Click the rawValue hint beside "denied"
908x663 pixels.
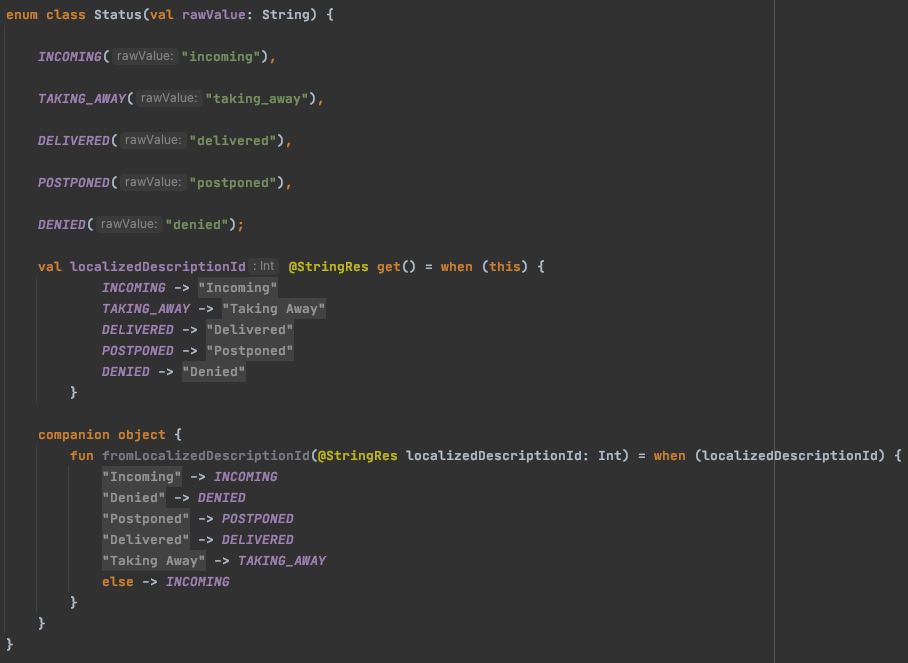[129, 224]
